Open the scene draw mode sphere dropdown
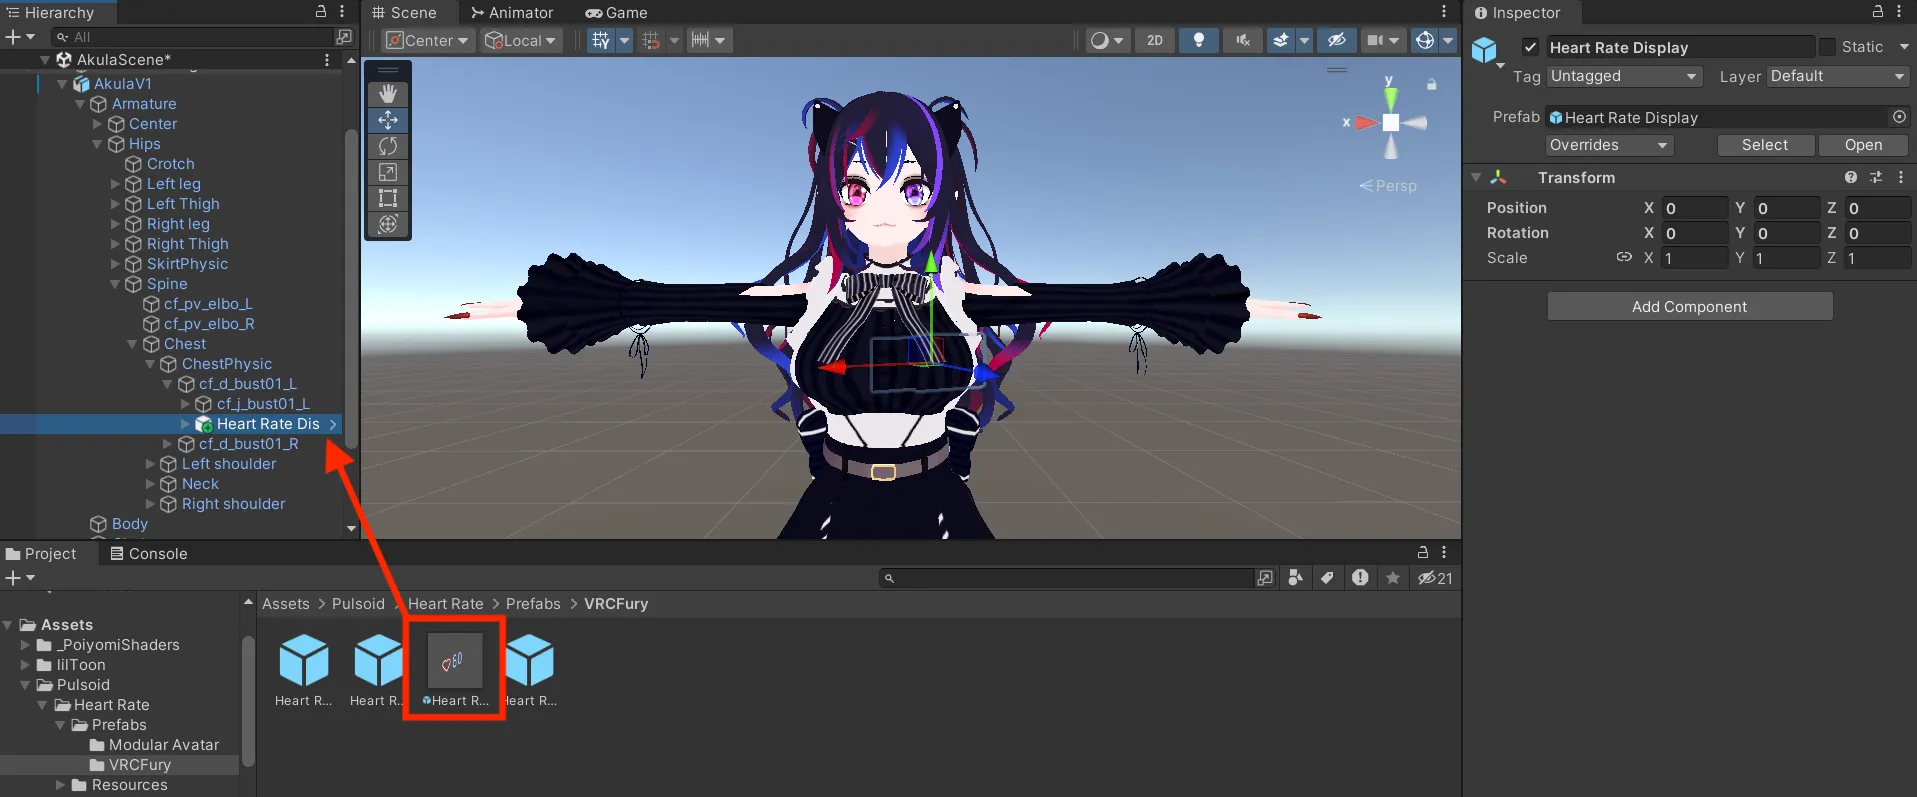The height and width of the screenshot is (797, 1917). (1107, 40)
